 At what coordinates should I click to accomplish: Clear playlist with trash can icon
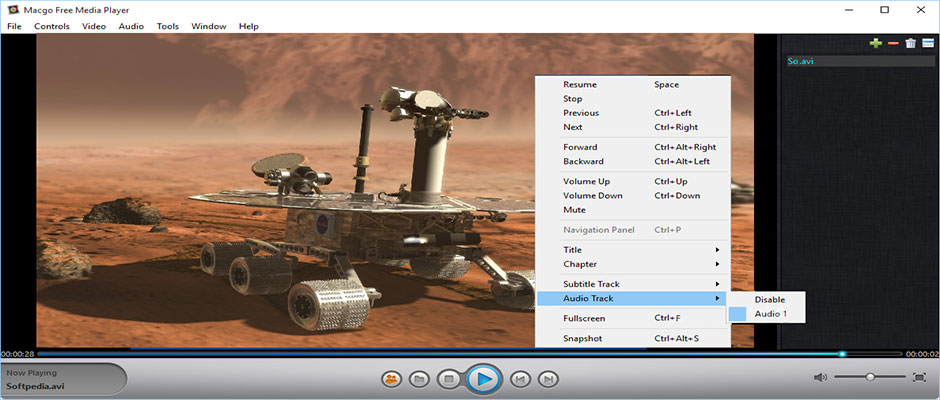(911, 43)
